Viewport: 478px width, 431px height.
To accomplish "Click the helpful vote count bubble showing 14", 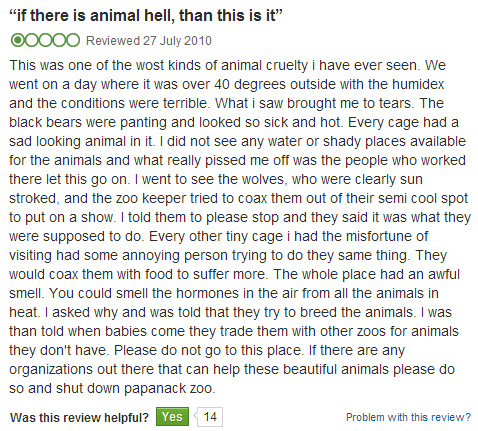I will (210, 417).
